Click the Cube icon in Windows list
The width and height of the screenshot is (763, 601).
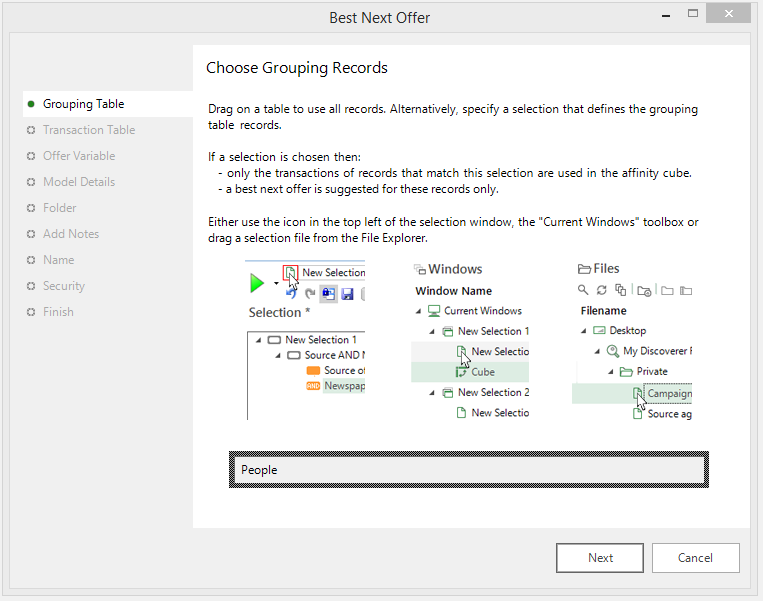(461, 372)
